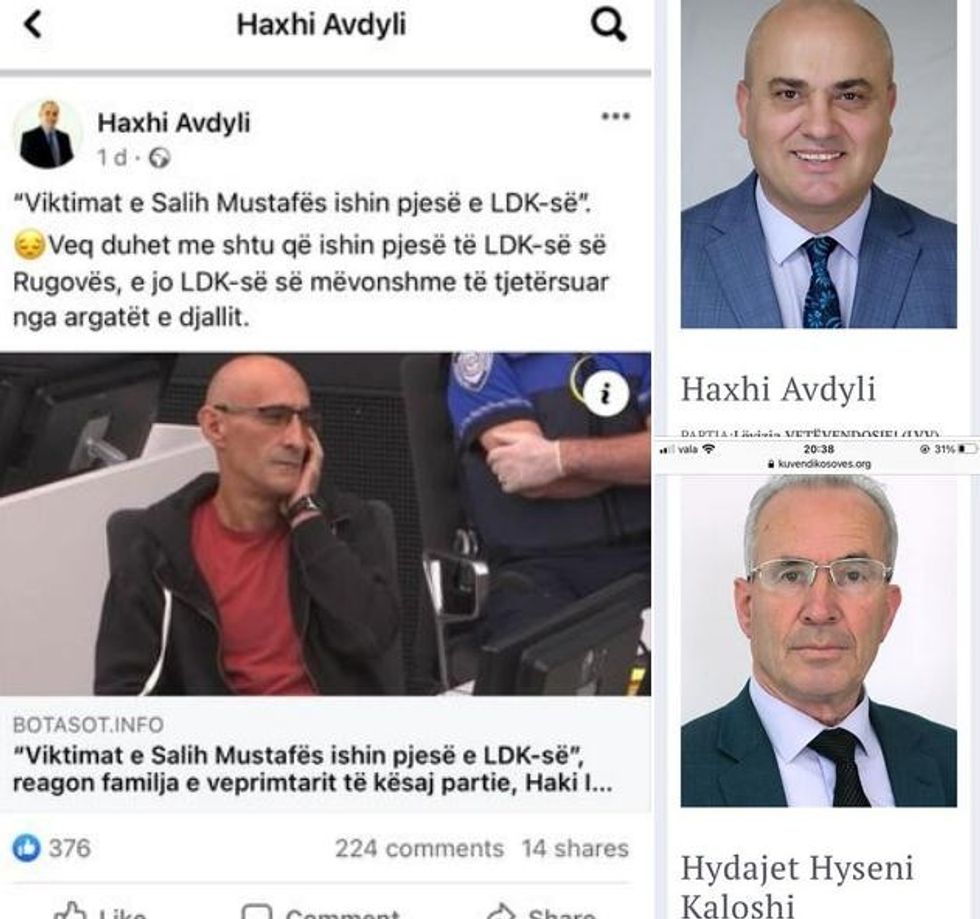Open Haxhi Avdyli deputy portrait photo
Image resolution: width=980 pixels, height=919 pixels.
click(x=819, y=164)
